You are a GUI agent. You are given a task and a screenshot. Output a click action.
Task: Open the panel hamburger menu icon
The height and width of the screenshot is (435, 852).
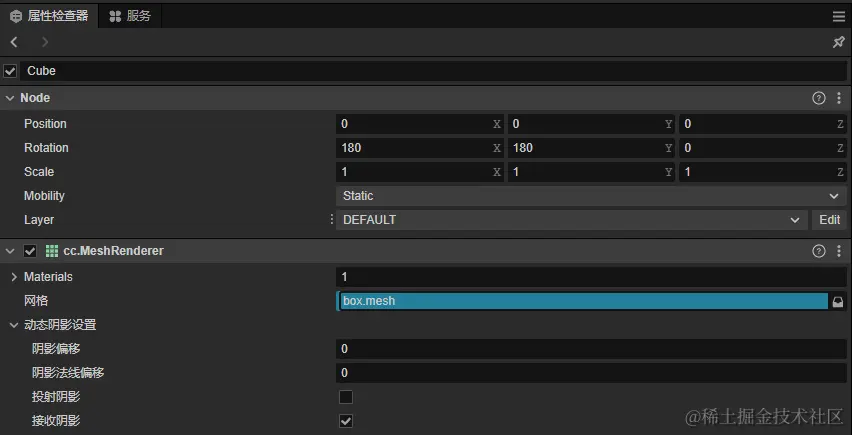pos(838,17)
